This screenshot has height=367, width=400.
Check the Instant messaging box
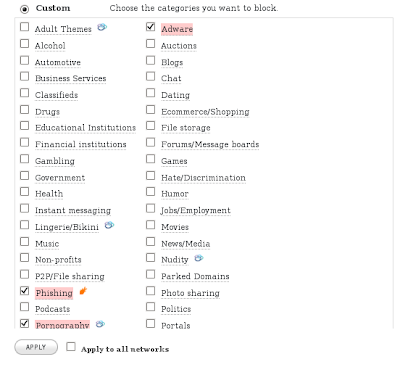pyautogui.click(x=24, y=208)
